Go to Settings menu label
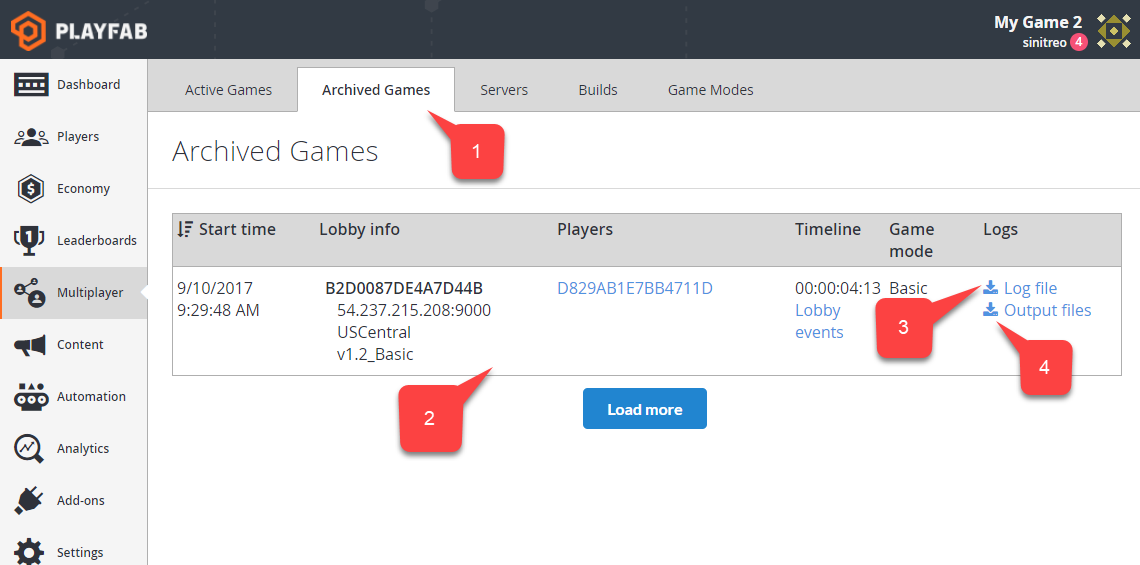1140x565 pixels. [x=80, y=553]
